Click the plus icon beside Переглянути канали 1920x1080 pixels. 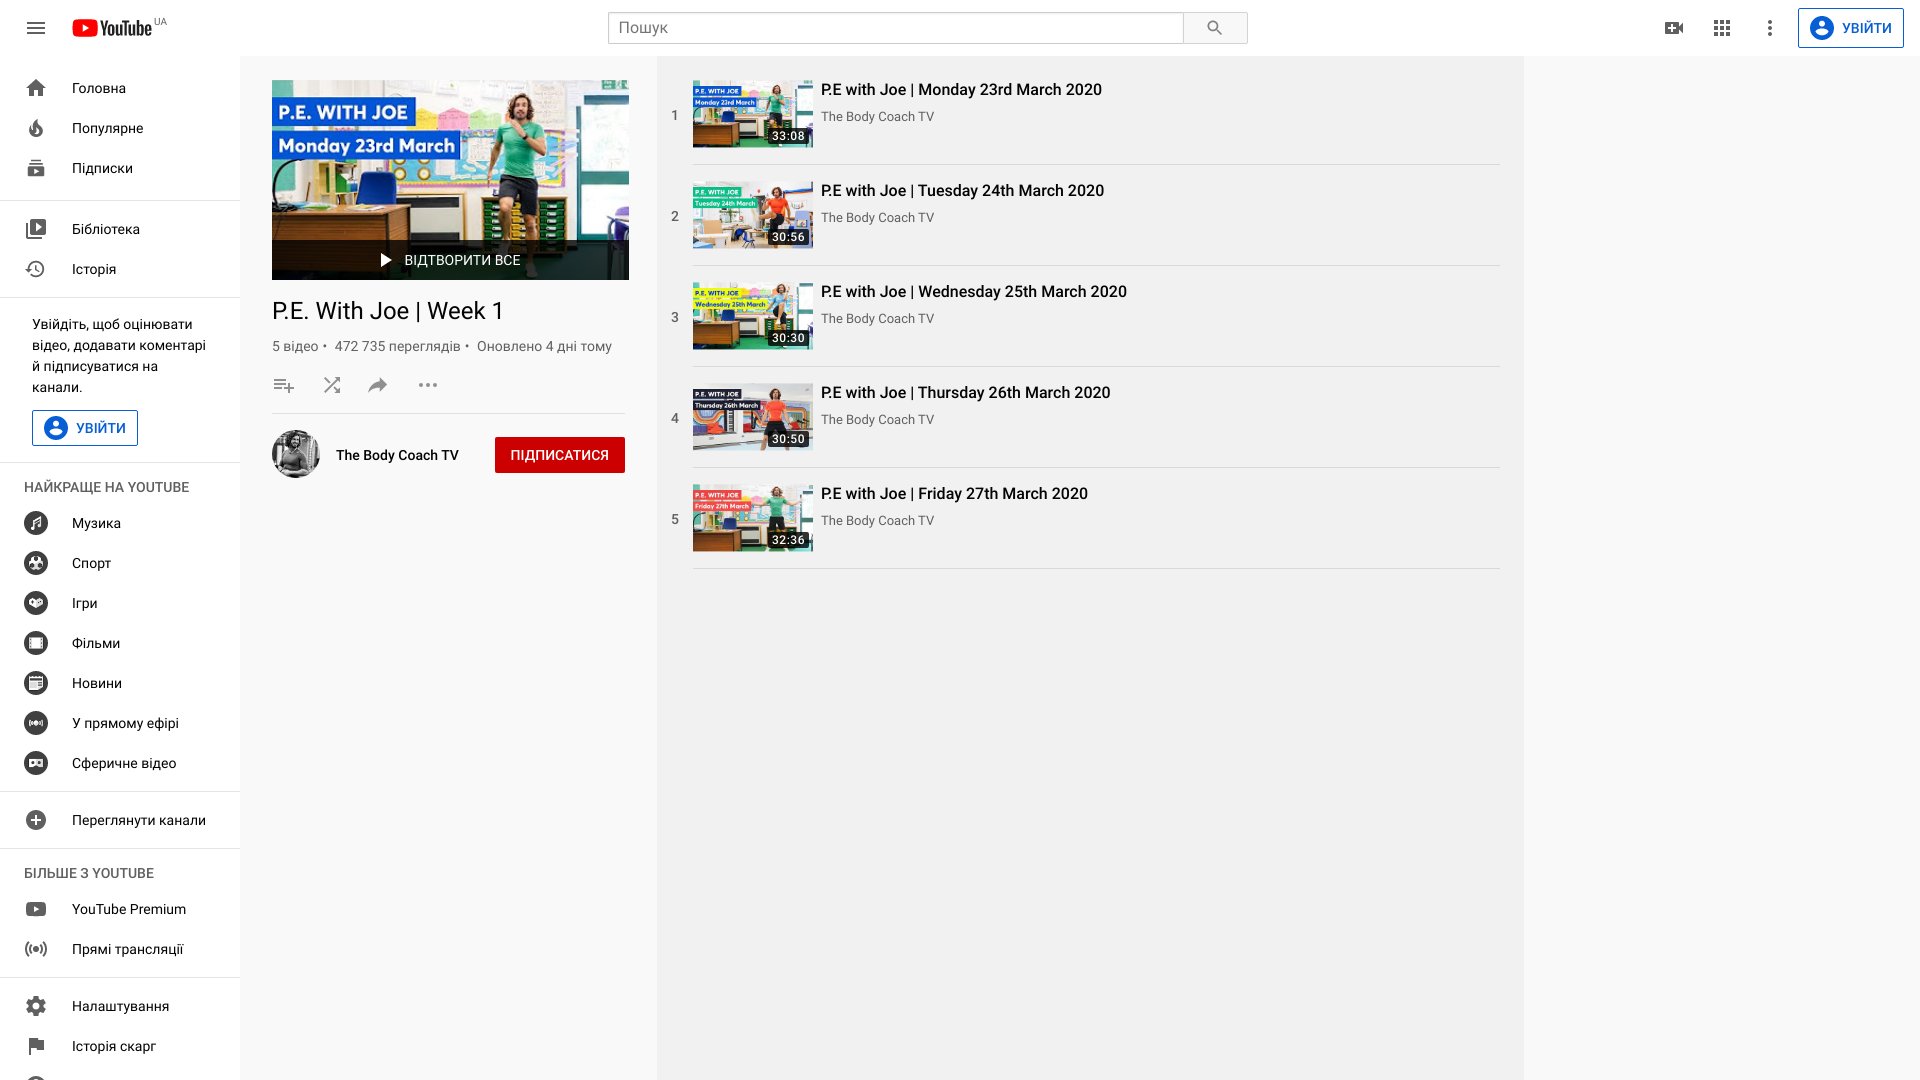[x=36, y=820]
